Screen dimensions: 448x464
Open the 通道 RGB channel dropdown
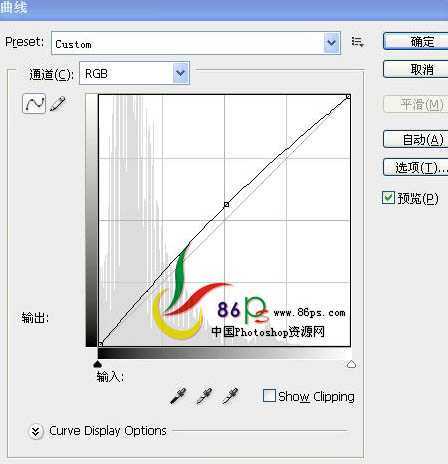coord(181,73)
